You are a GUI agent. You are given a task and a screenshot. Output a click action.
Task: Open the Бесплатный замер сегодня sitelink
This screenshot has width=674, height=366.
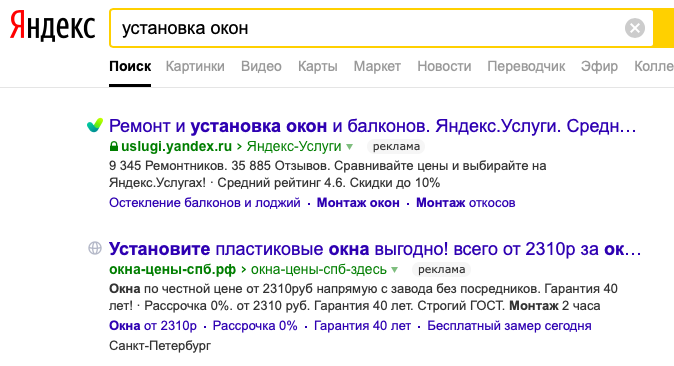tap(509, 326)
